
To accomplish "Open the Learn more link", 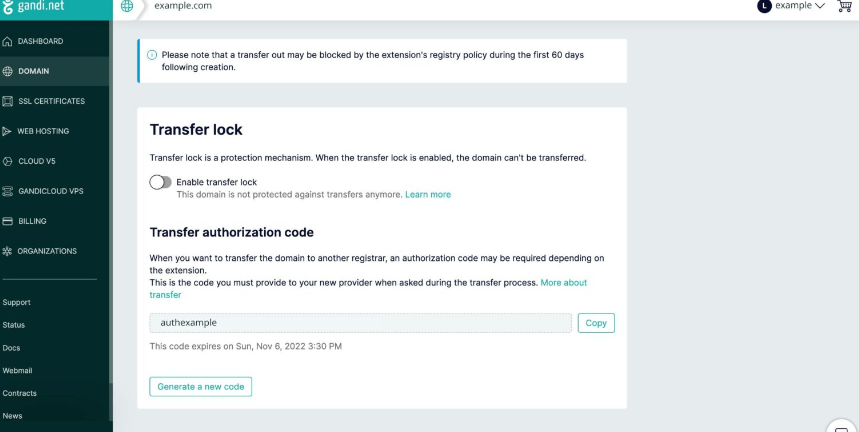I will click(428, 194).
